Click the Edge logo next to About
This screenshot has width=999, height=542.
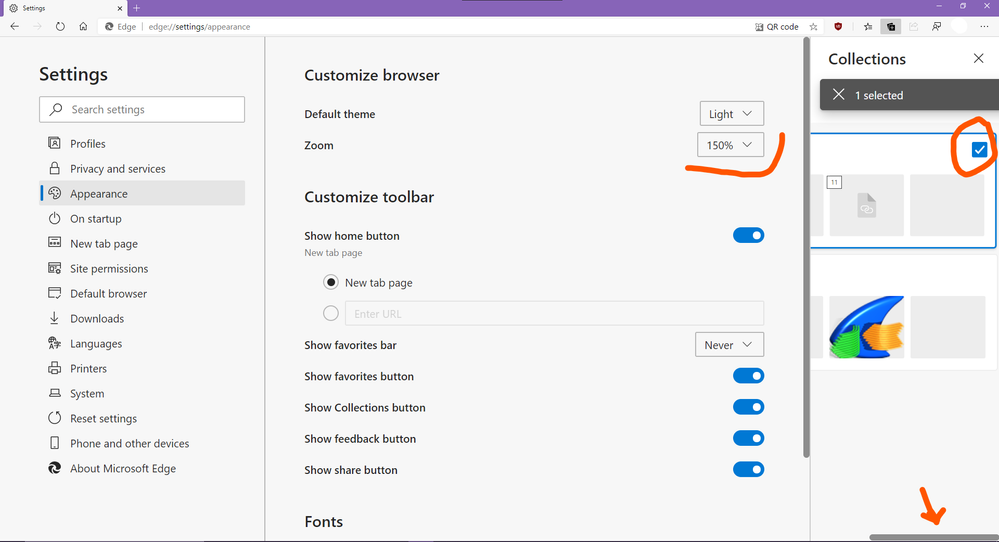coord(55,468)
